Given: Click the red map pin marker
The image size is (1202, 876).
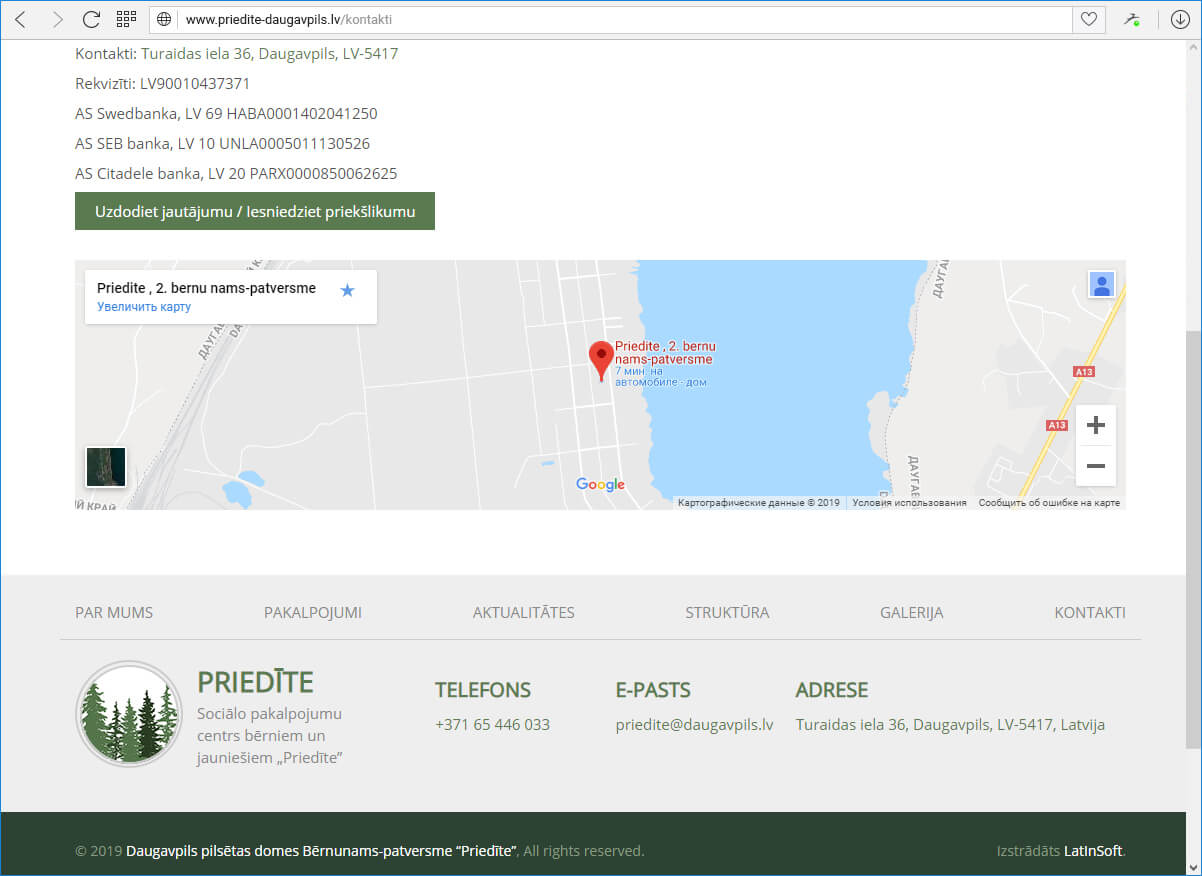Looking at the screenshot, I should 601,360.
